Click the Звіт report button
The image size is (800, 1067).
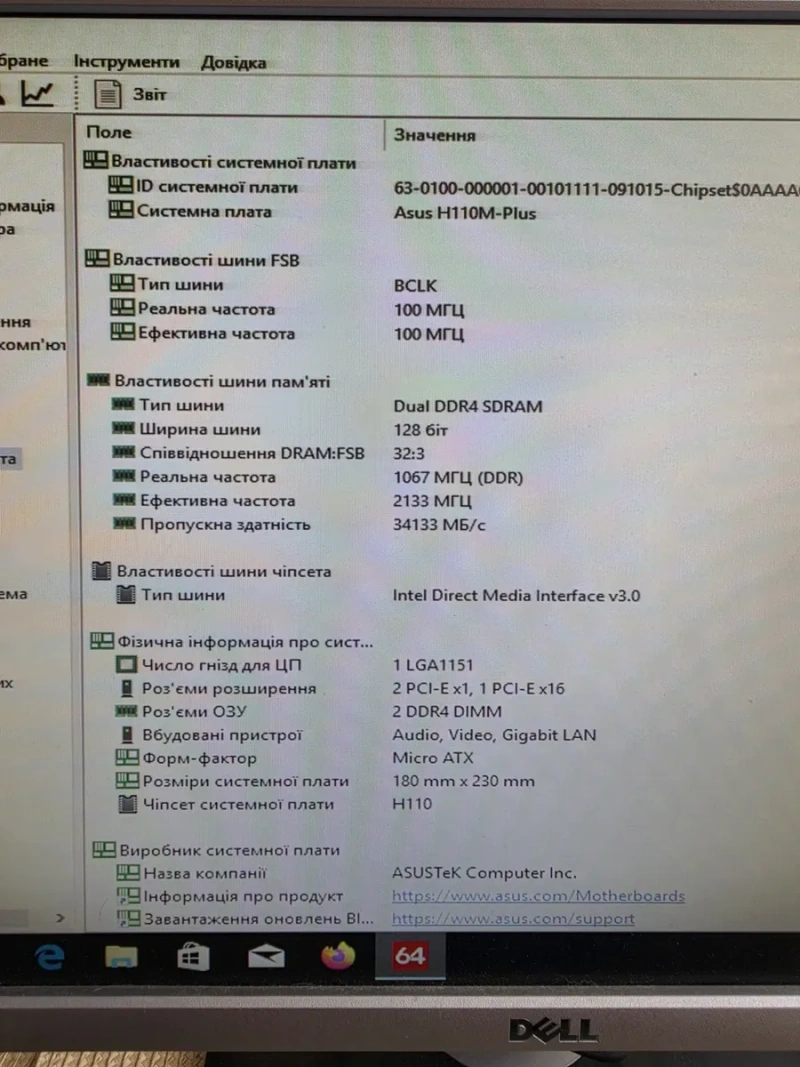click(x=130, y=94)
